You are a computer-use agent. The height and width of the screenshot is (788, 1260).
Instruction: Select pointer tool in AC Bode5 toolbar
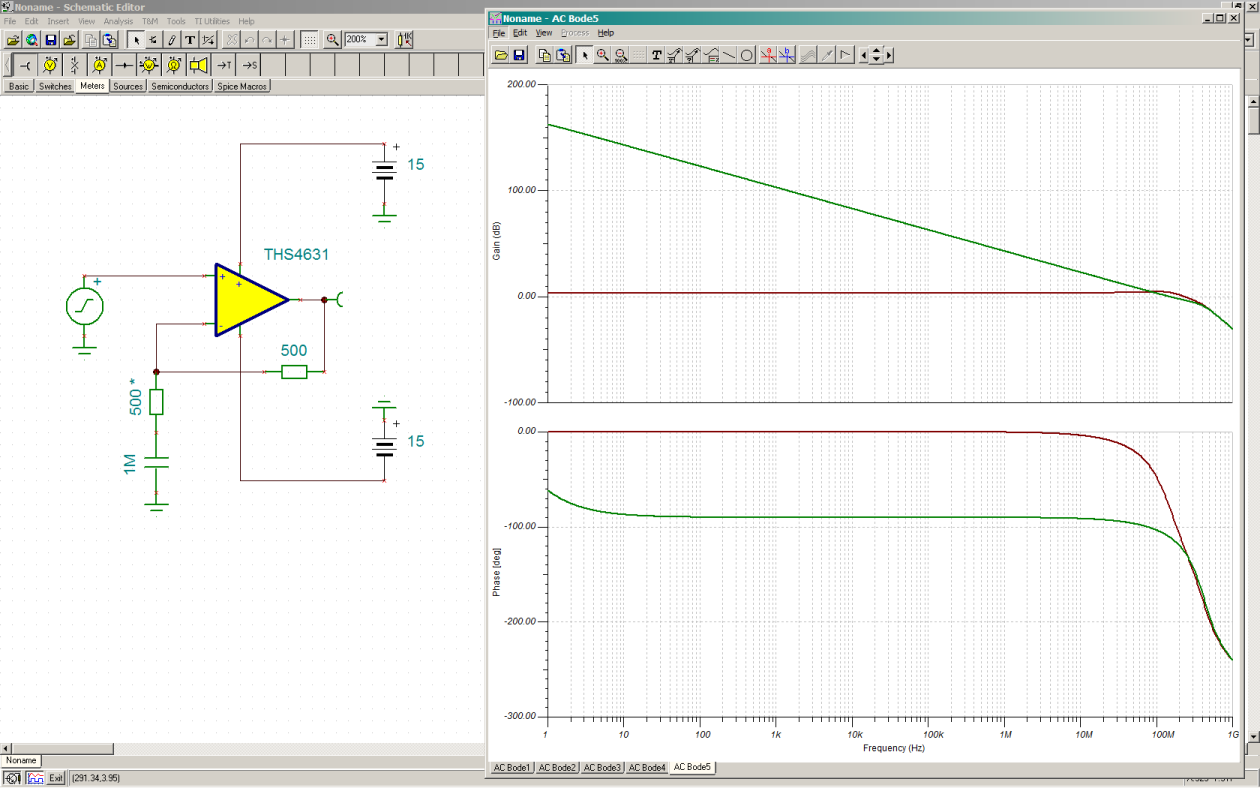(x=585, y=55)
